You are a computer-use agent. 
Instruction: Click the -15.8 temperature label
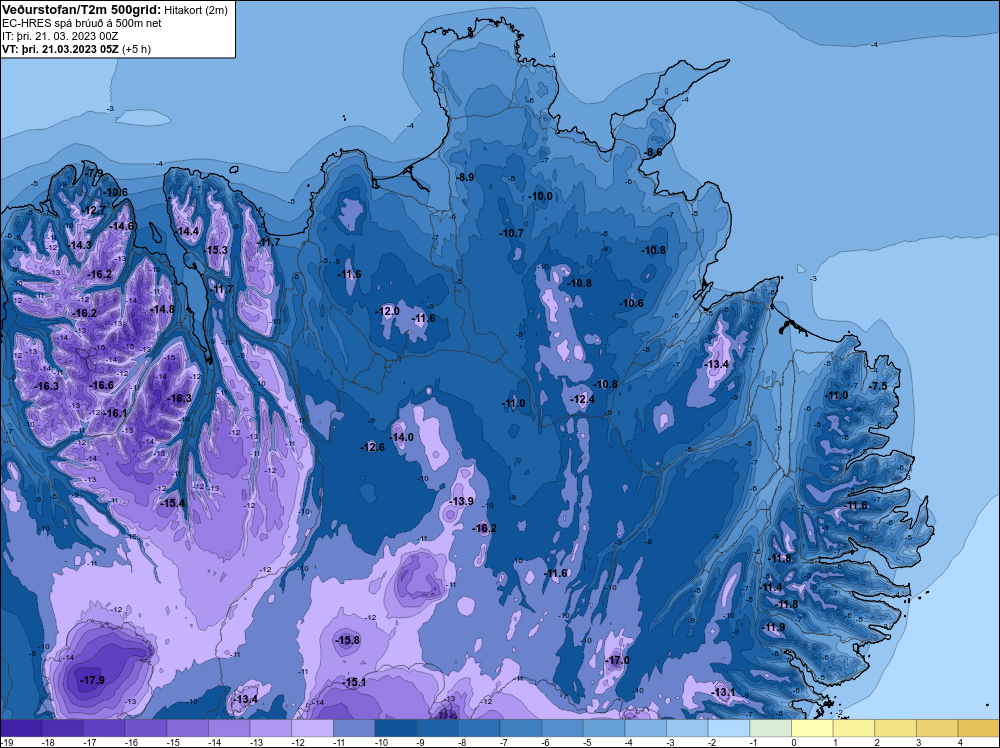click(348, 640)
